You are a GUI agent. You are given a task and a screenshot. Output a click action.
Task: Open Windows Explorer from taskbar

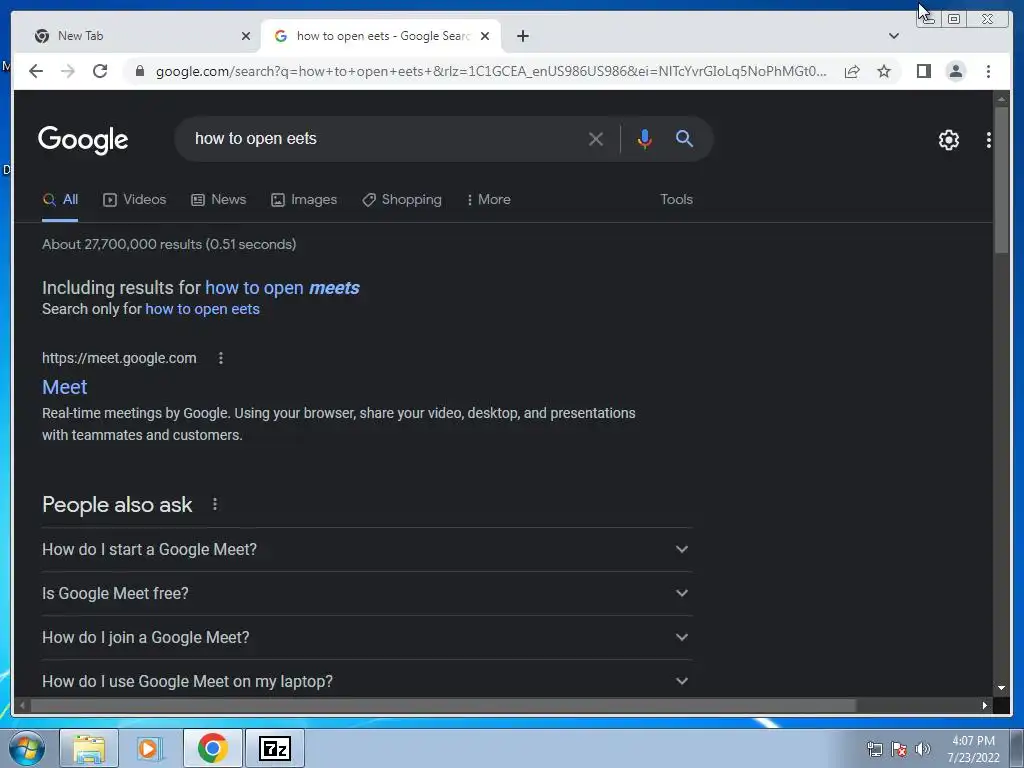click(89, 748)
